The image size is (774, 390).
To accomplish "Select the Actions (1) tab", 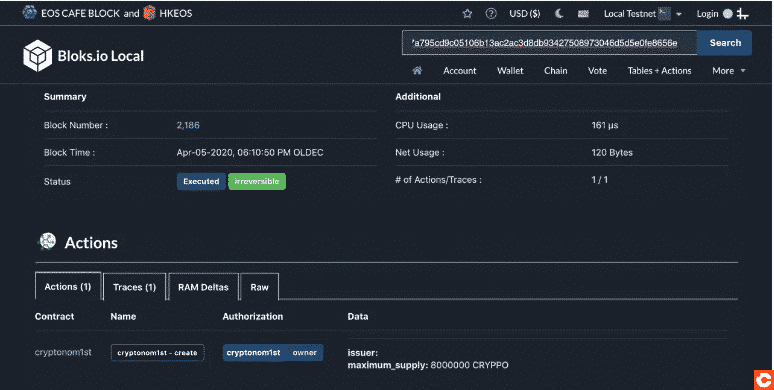I will (x=68, y=286).
